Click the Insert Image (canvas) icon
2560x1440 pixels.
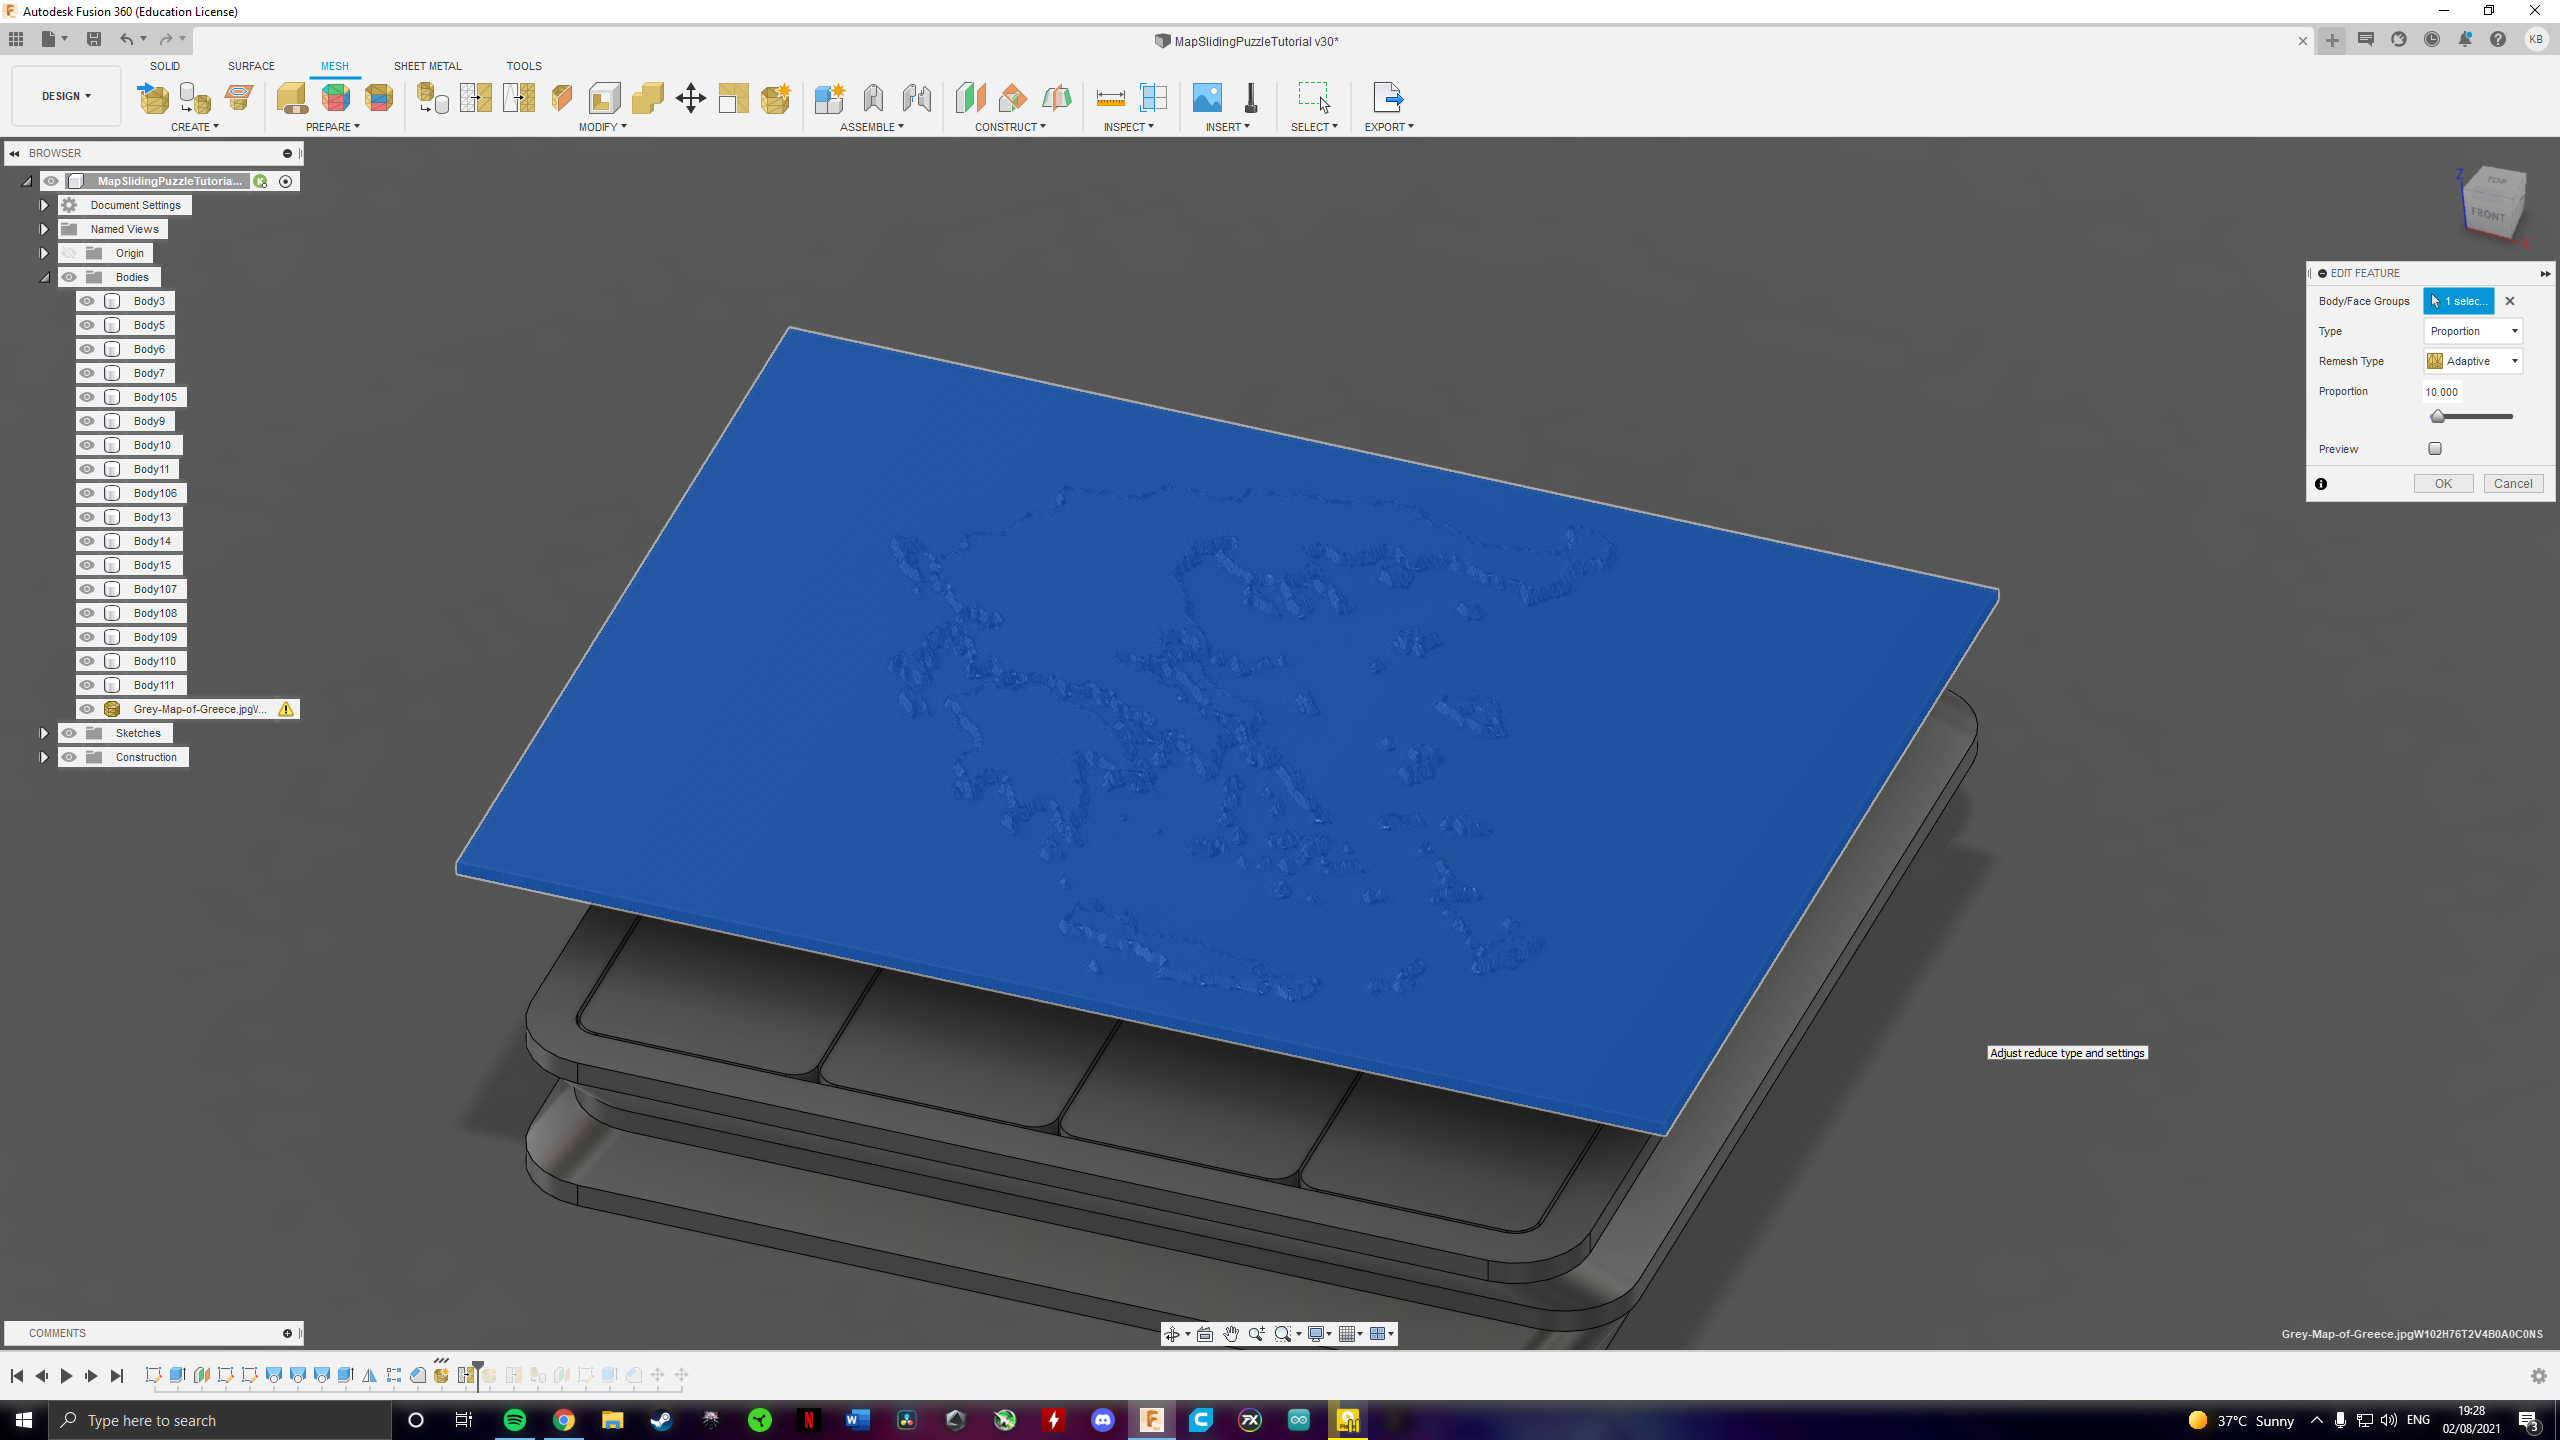[x=1207, y=98]
